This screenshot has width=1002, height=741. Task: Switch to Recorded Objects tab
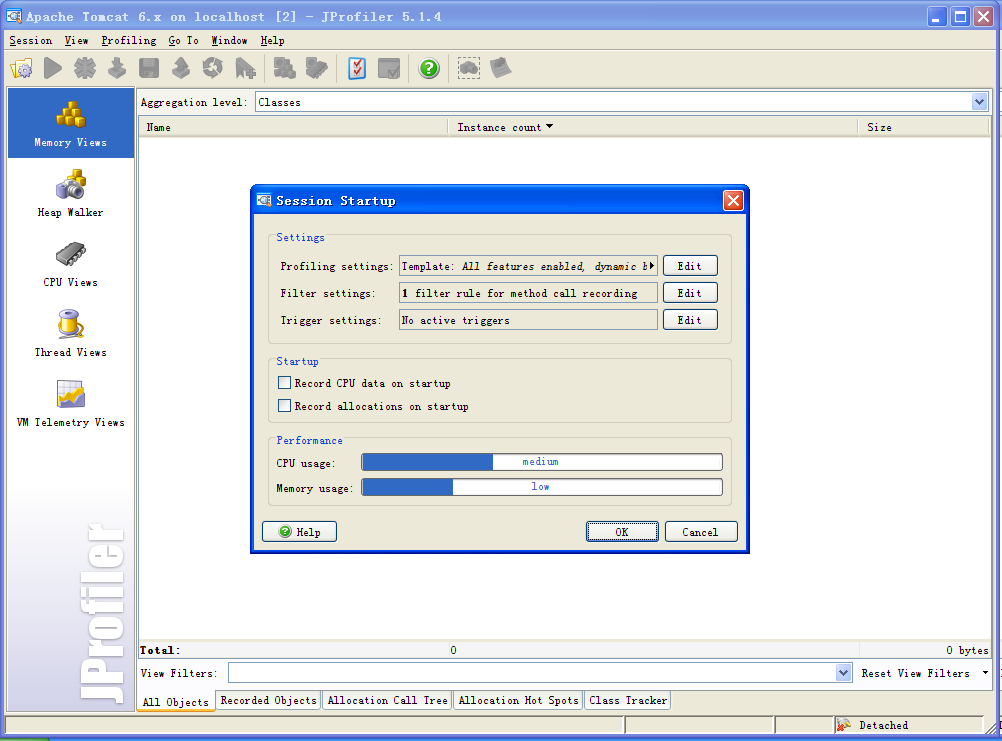click(268, 700)
